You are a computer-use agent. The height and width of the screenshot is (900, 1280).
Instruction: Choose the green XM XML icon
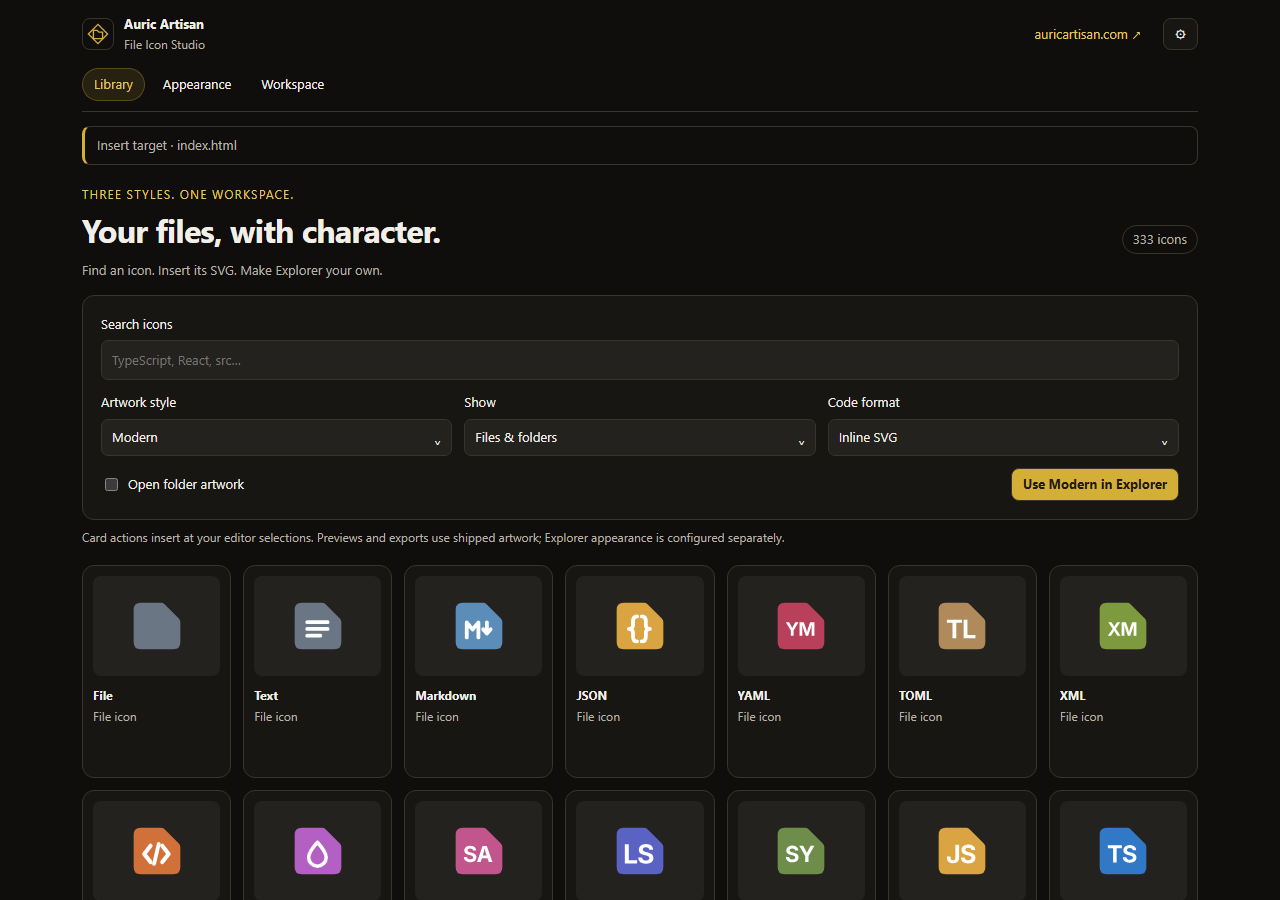(1123, 626)
